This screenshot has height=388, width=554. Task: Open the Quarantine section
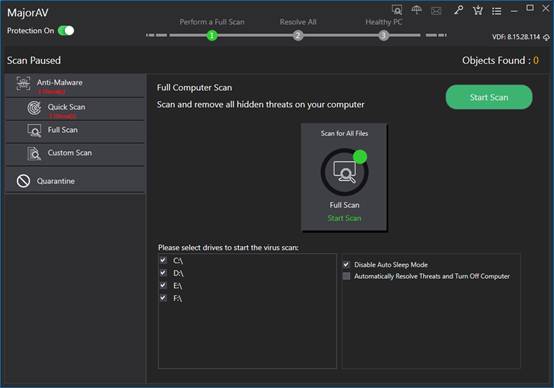[75, 181]
